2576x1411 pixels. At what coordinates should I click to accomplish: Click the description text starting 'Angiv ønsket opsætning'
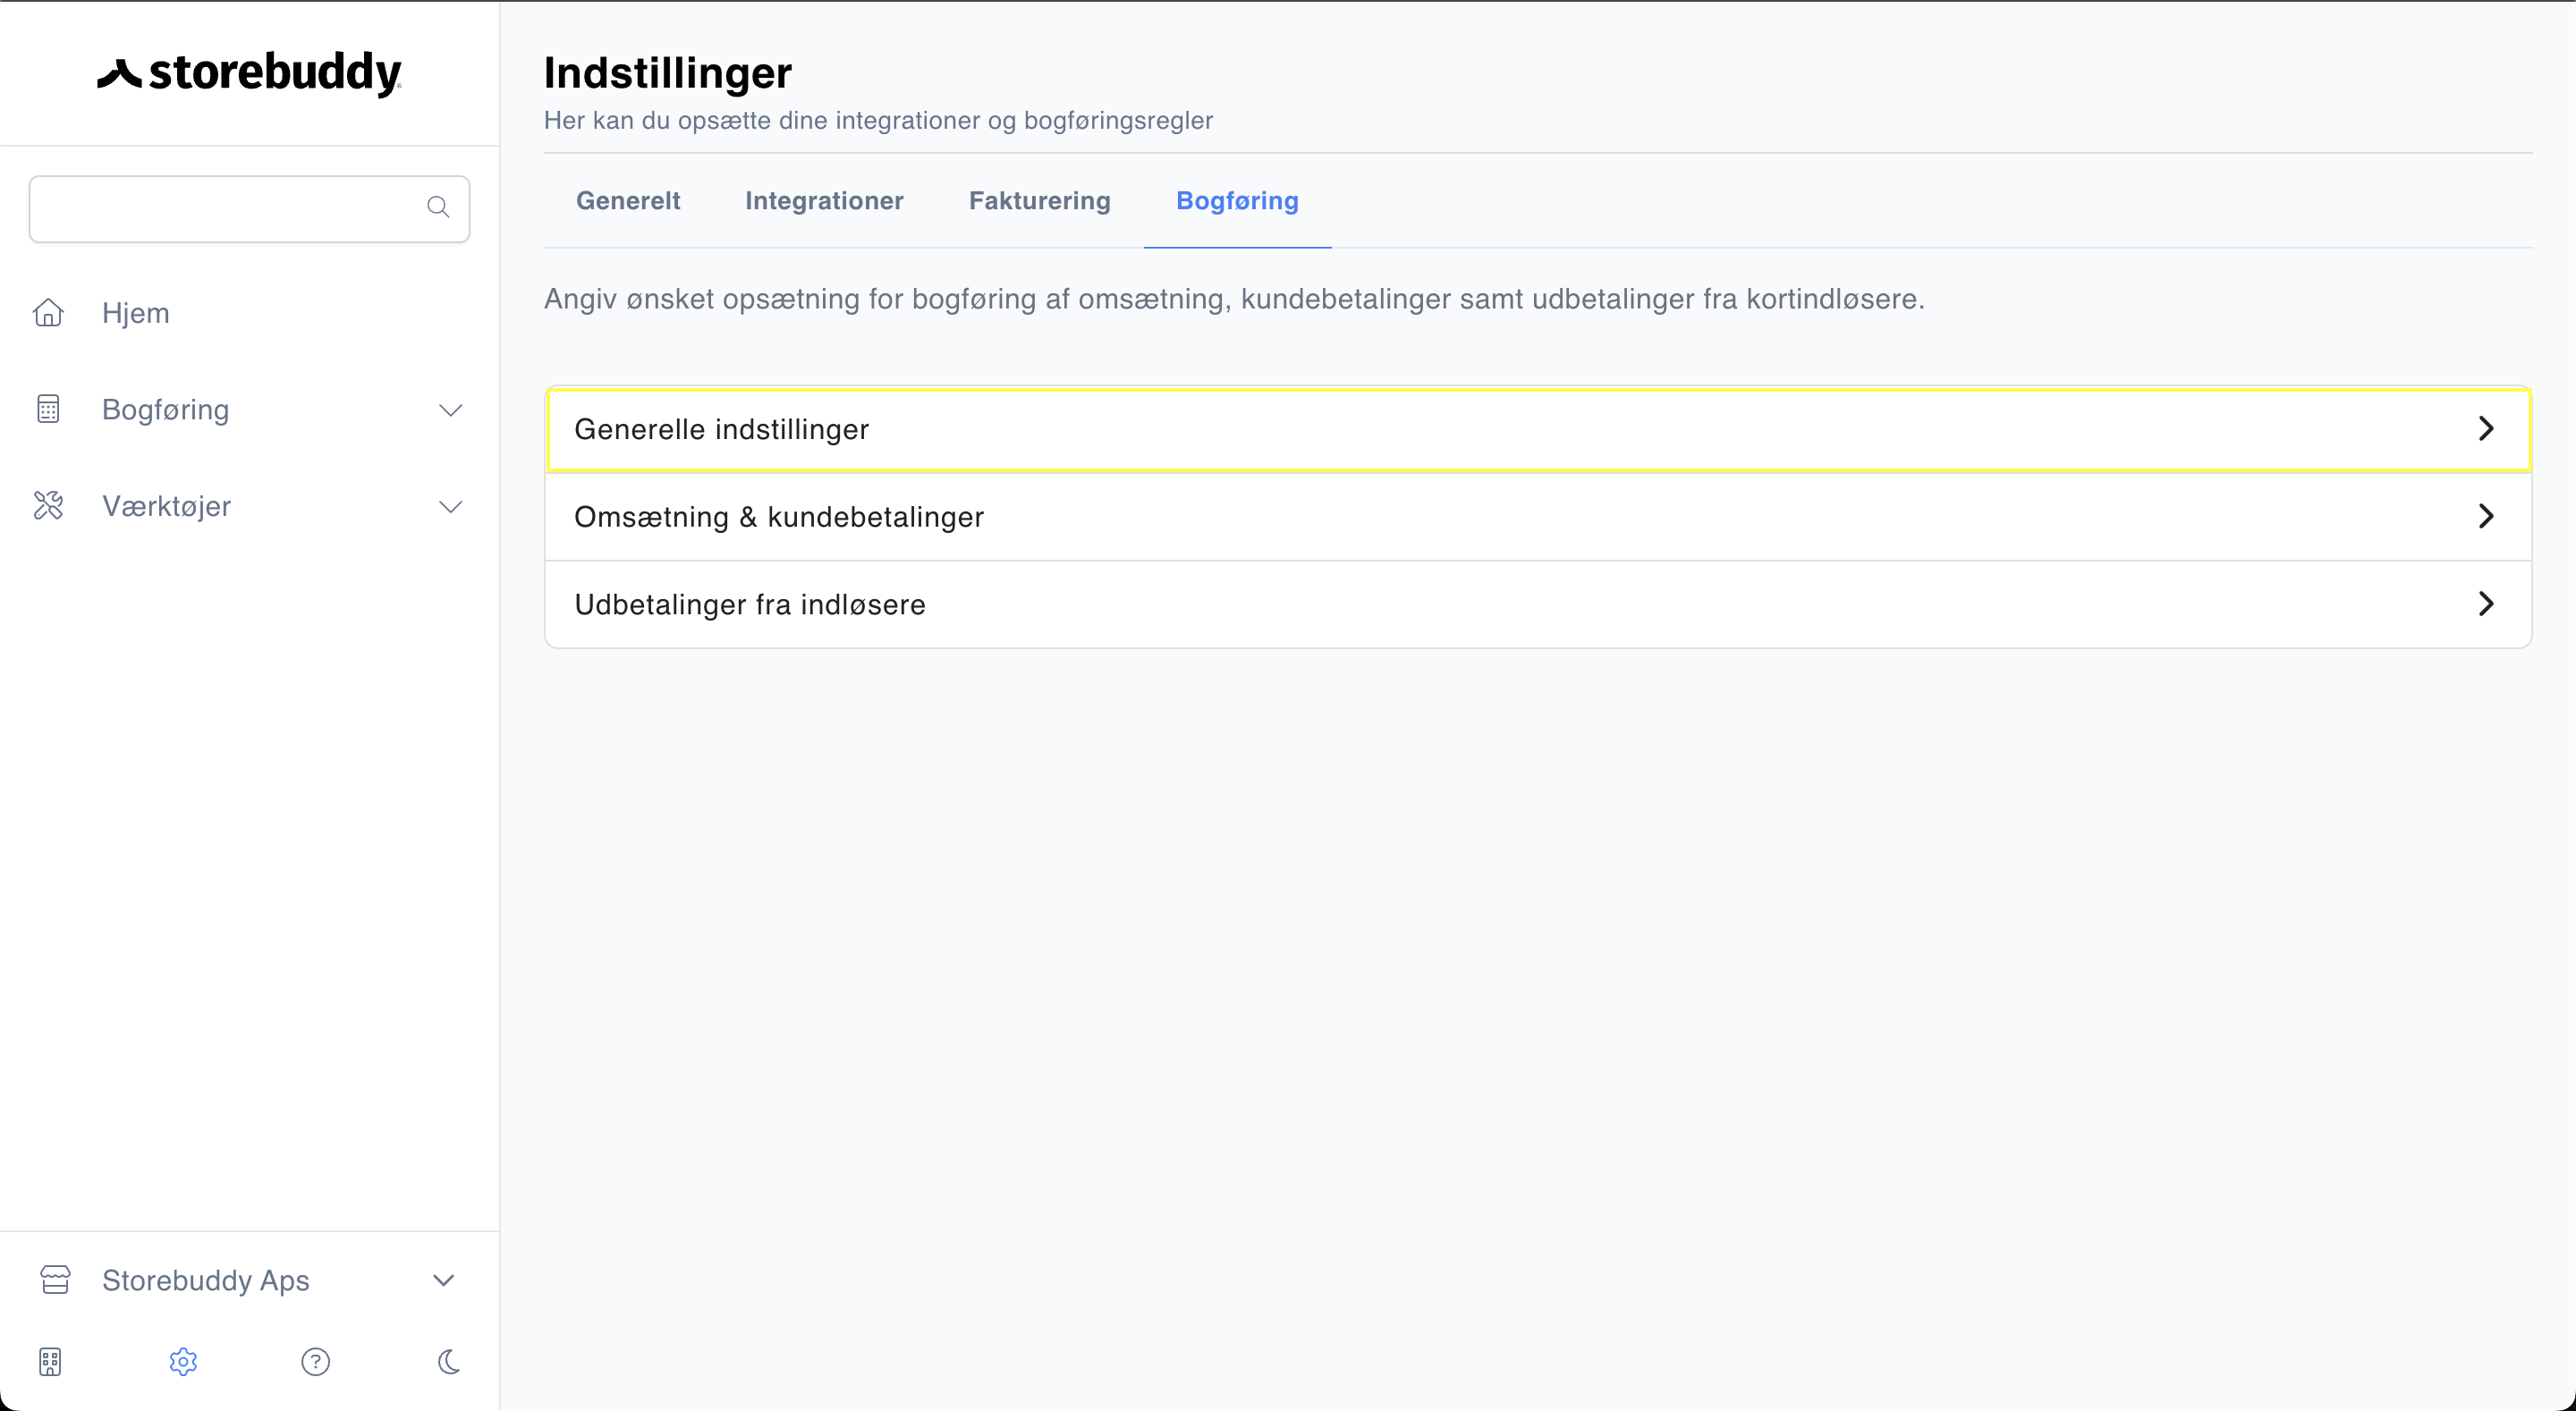click(1234, 299)
